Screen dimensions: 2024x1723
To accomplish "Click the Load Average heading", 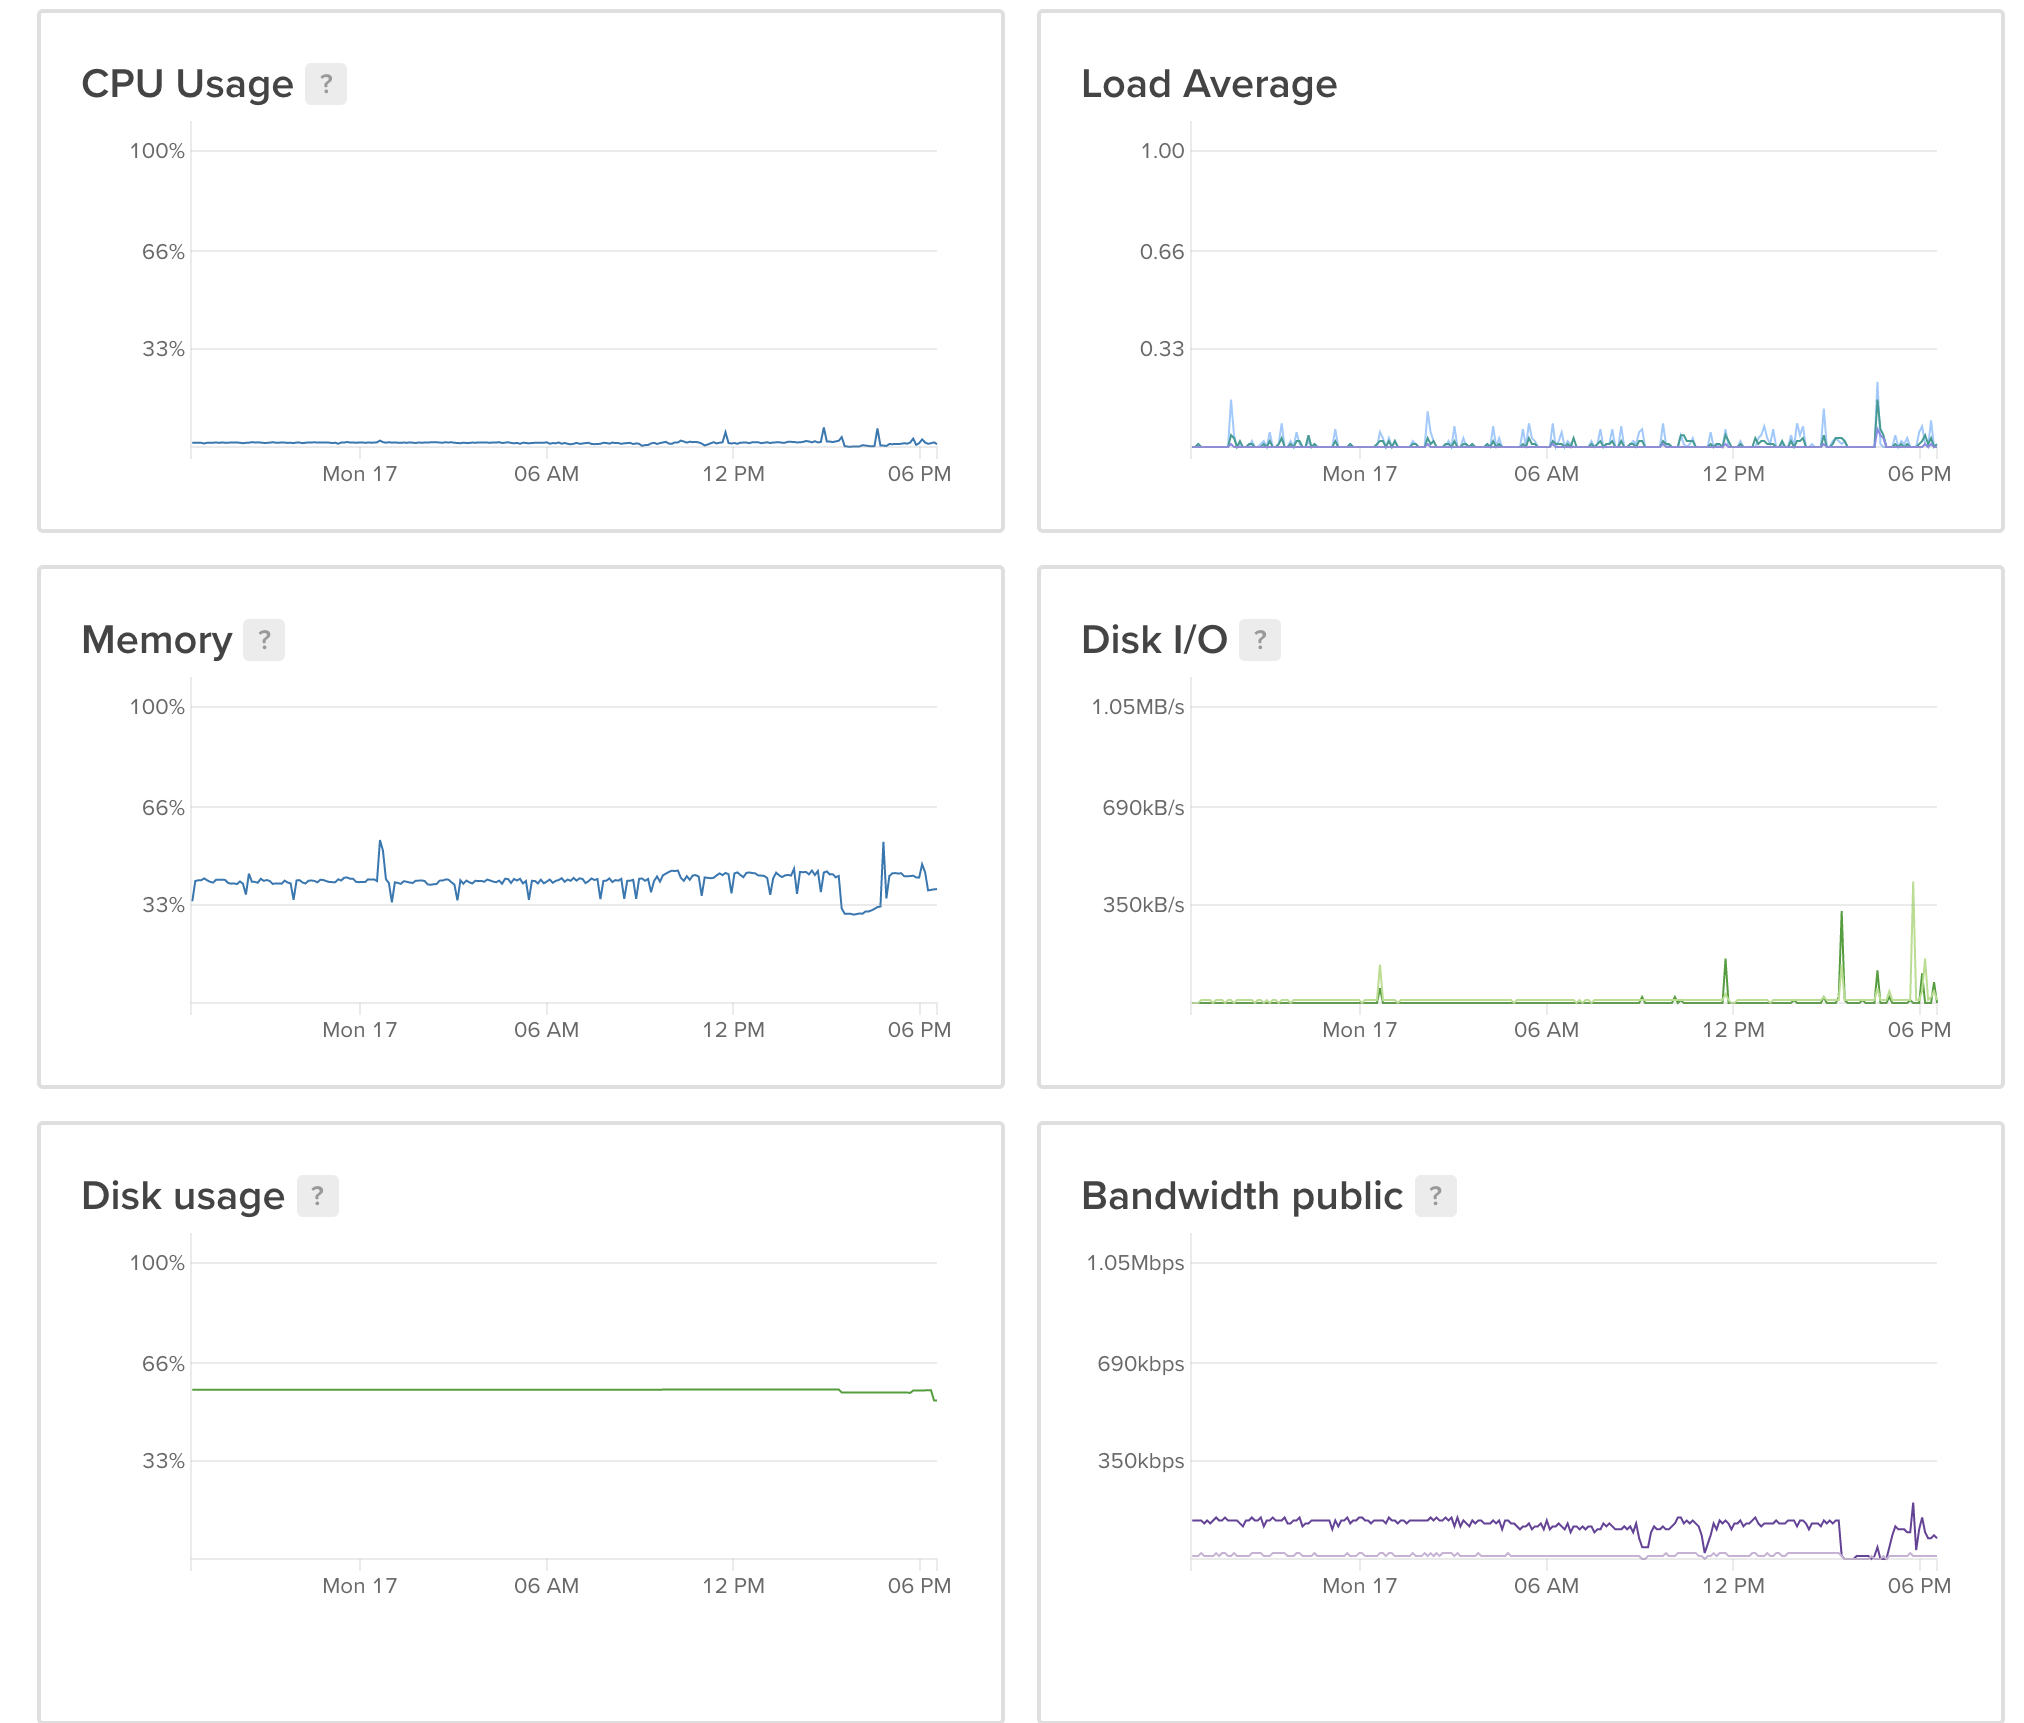I will coord(1208,84).
